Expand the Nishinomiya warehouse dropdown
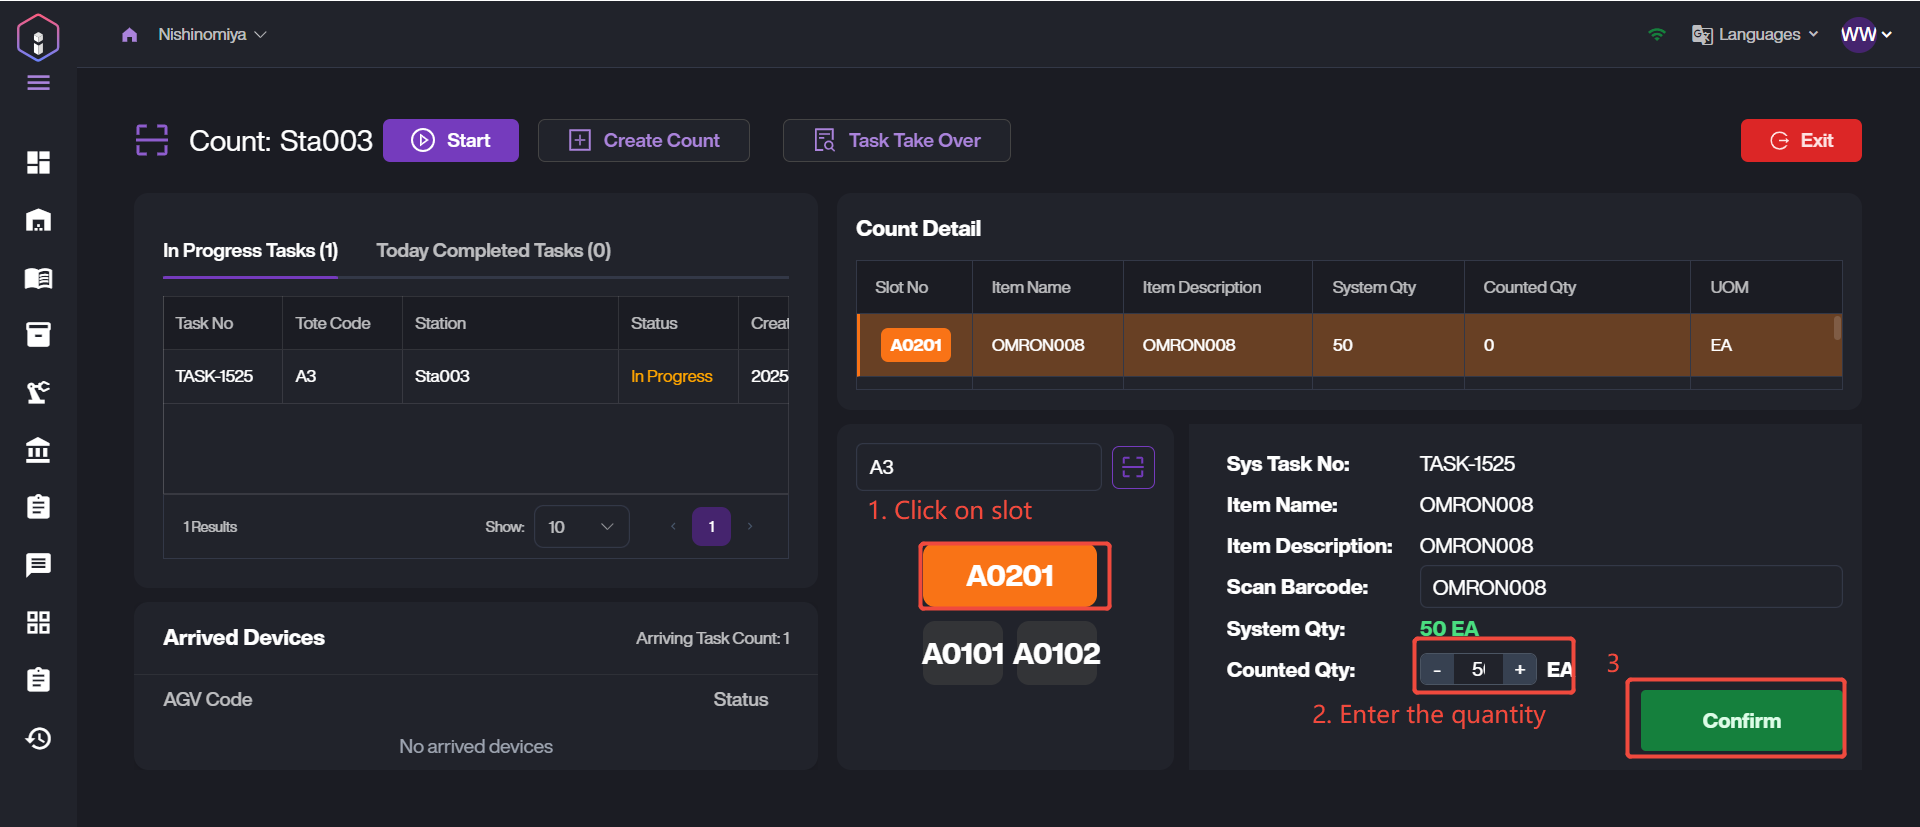This screenshot has width=1920, height=827. coord(212,35)
